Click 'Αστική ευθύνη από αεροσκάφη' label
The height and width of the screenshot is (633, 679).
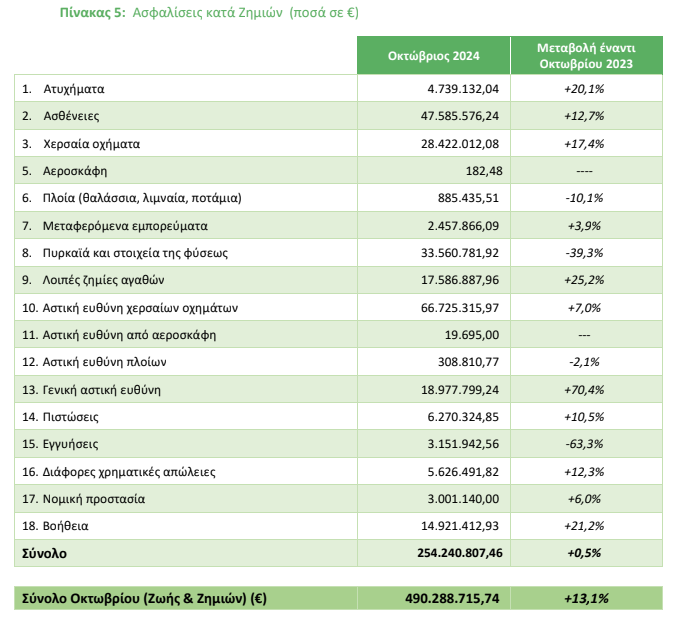pos(129,335)
